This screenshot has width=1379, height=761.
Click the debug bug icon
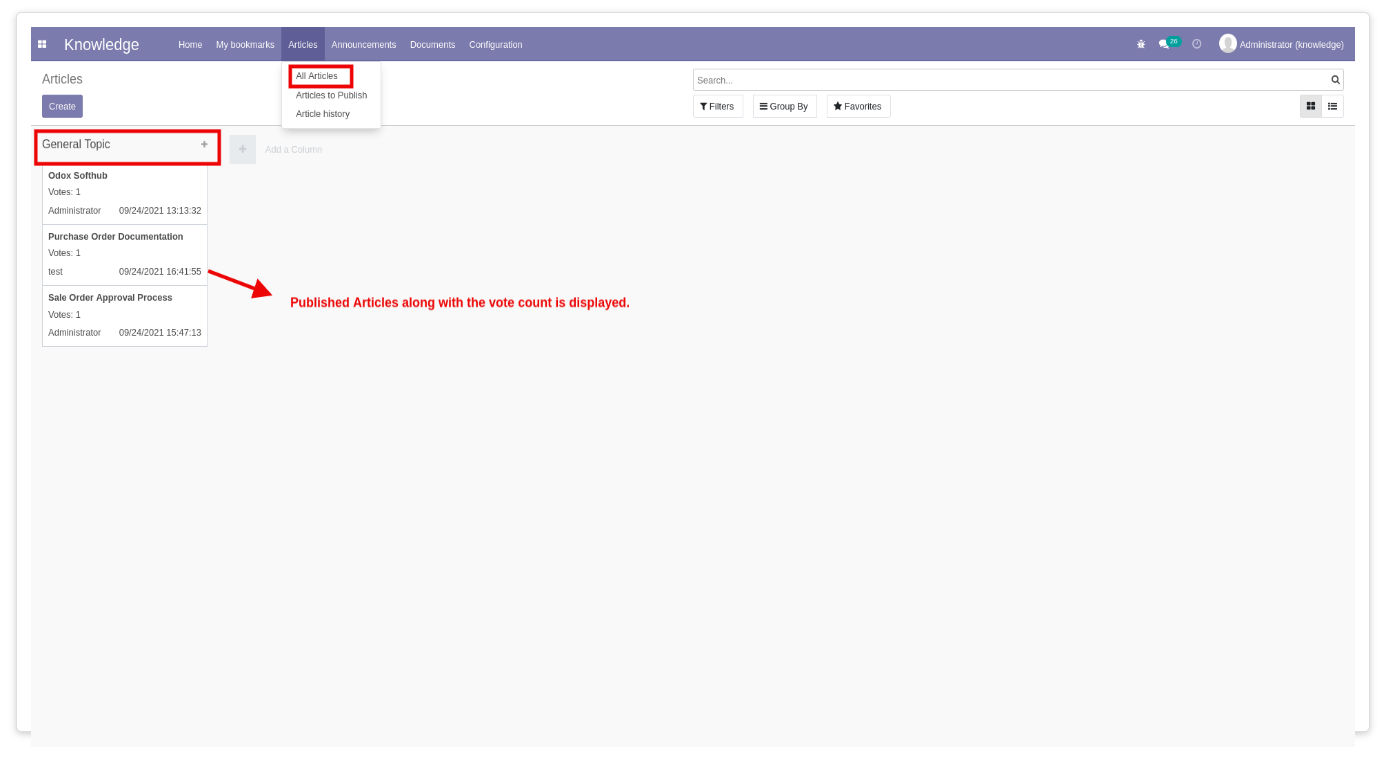(x=1141, y=44)
